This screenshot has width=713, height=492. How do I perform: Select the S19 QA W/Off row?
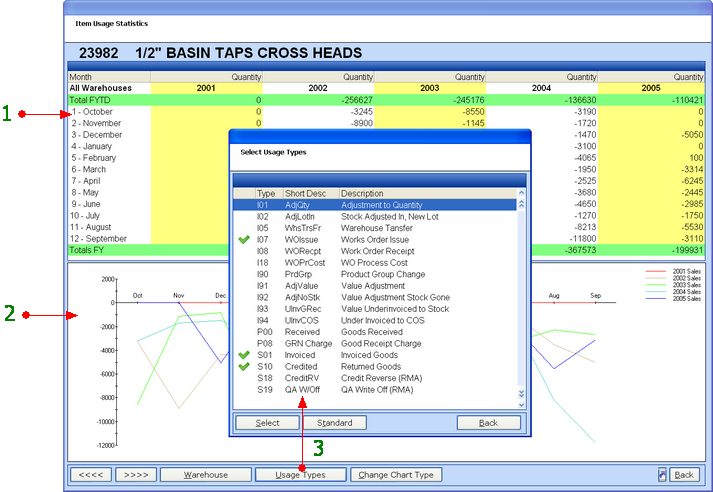point(375,390)
